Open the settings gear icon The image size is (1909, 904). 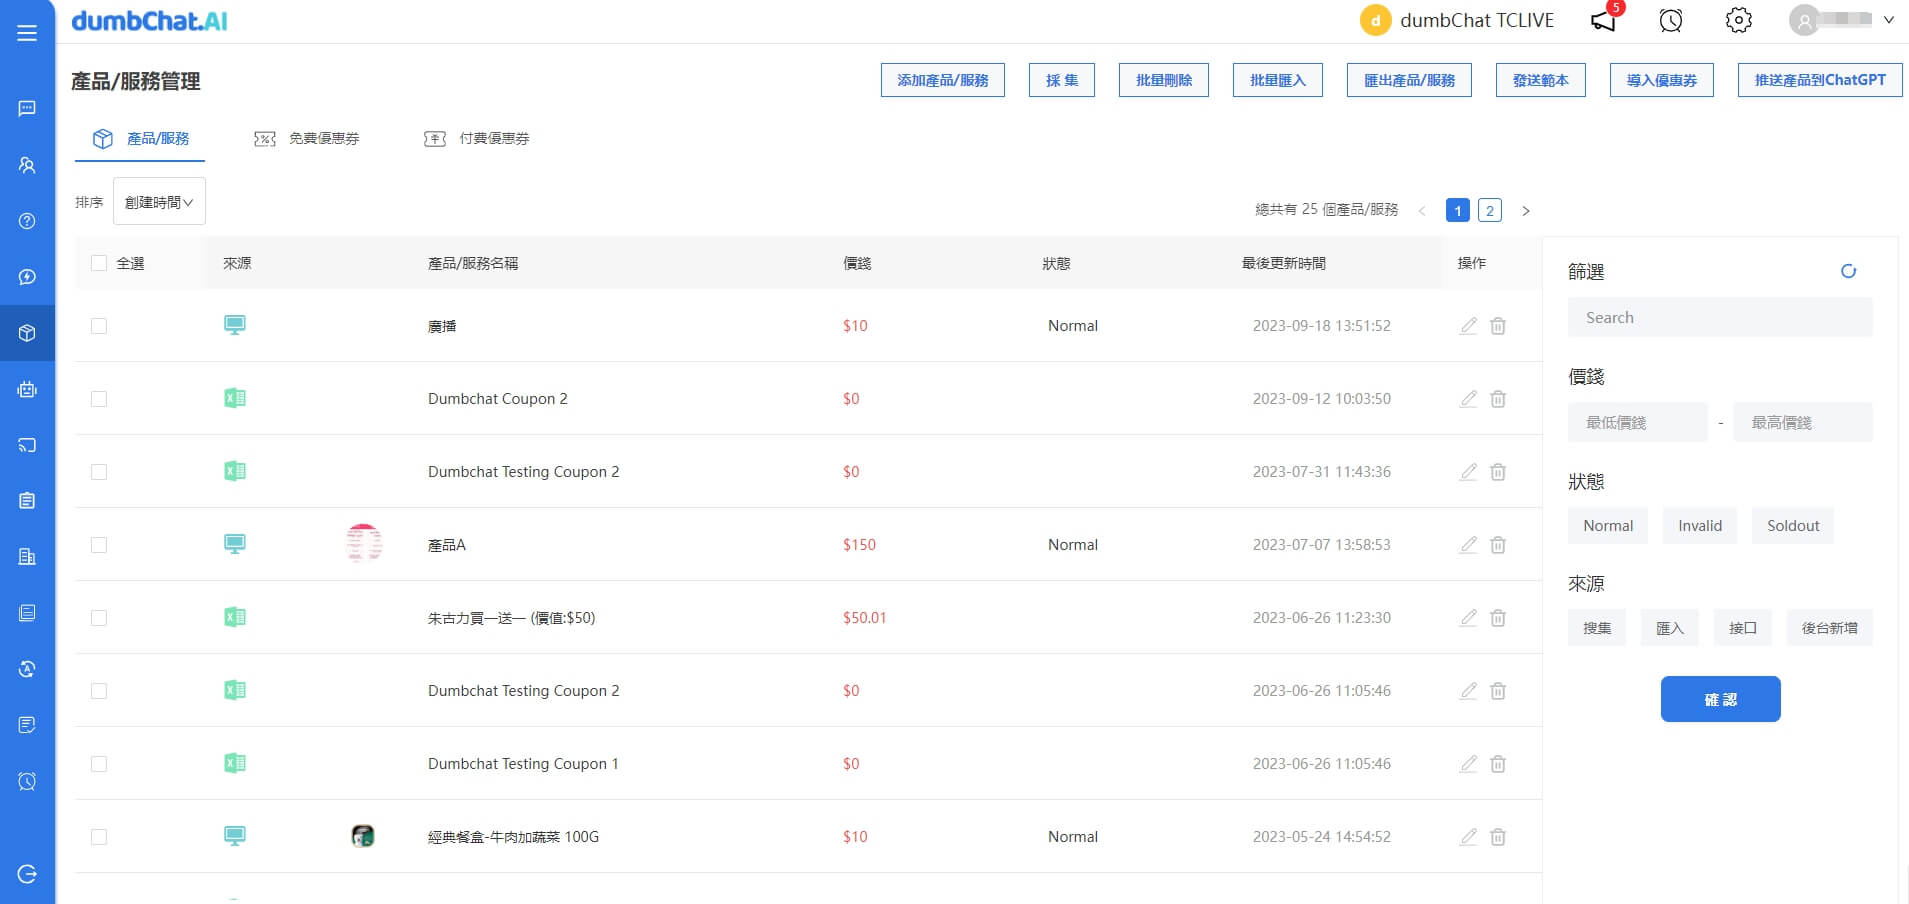(x=1739, y=20)
